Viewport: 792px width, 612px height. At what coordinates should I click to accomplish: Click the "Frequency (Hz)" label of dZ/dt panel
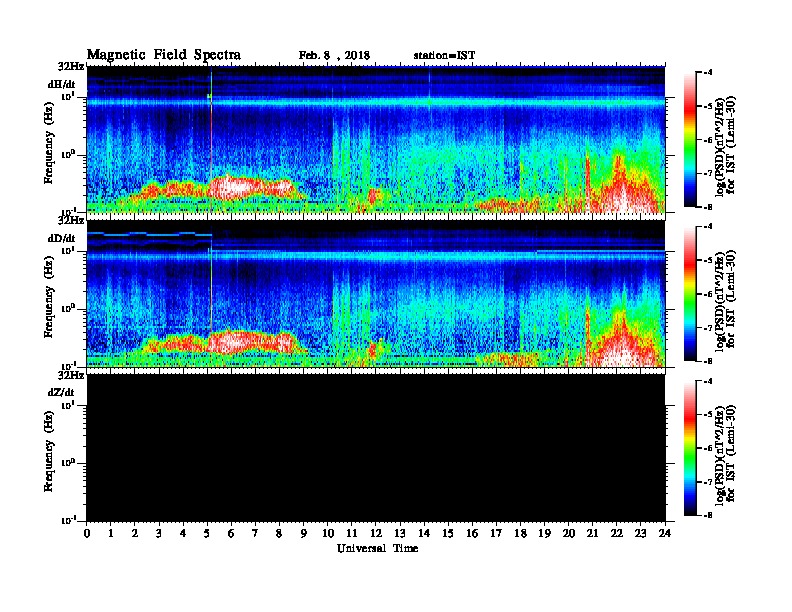(48, 451)
